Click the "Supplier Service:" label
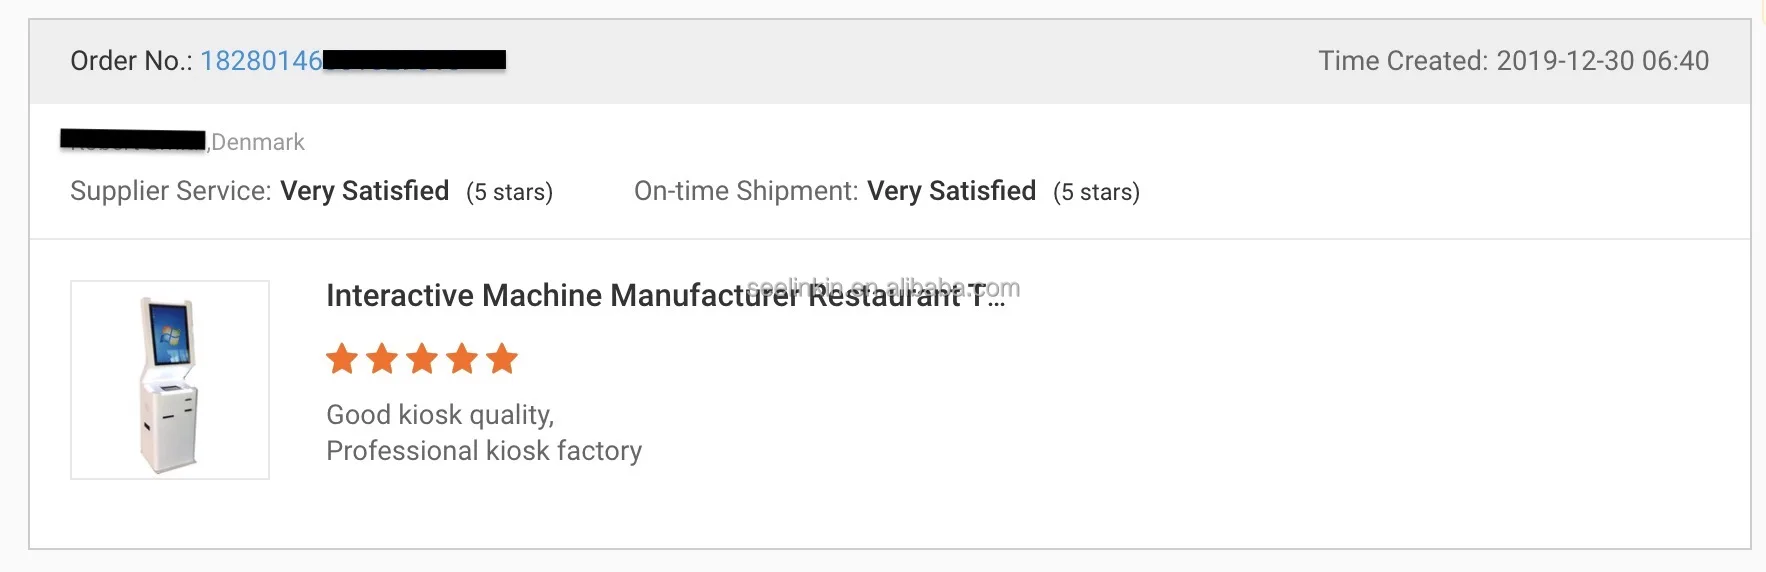Viewport: 1766px width, 572px height. (x=171, y=191)
